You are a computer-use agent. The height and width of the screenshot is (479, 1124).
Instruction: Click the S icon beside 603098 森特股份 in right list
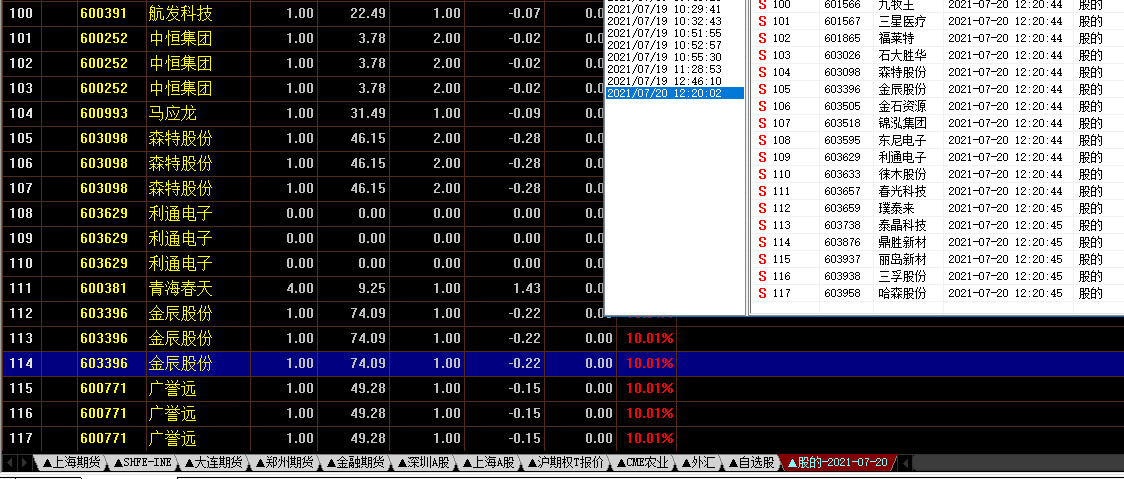(x=762, y=72)
